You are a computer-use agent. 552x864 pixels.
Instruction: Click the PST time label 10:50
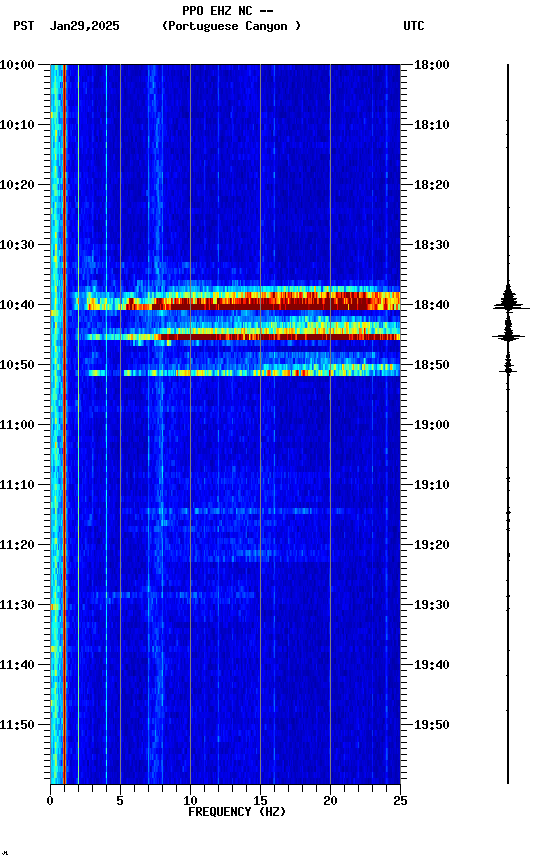17,365
